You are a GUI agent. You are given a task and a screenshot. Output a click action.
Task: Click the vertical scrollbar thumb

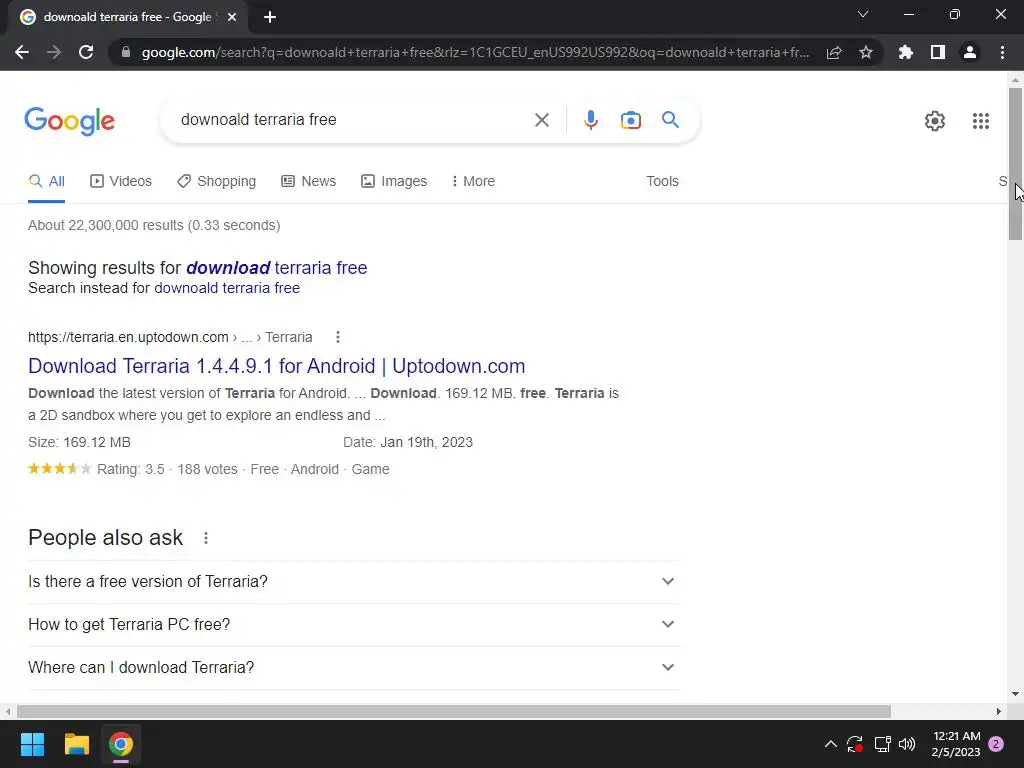(1015, 163)
